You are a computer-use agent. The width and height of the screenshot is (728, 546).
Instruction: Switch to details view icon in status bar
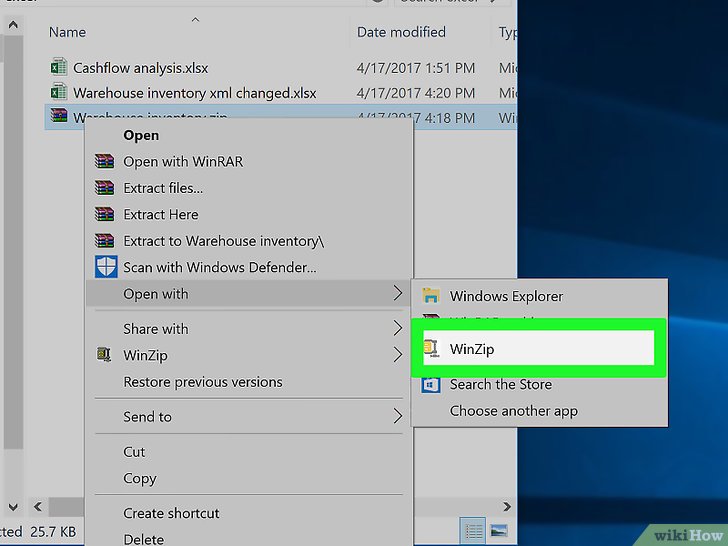coord(474,530)
